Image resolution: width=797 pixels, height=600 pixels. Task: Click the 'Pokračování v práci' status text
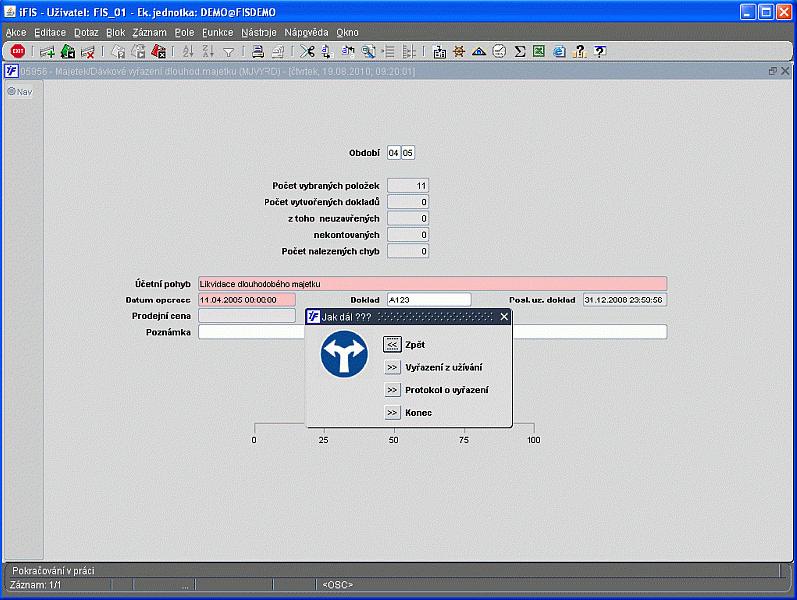point(53,571)
